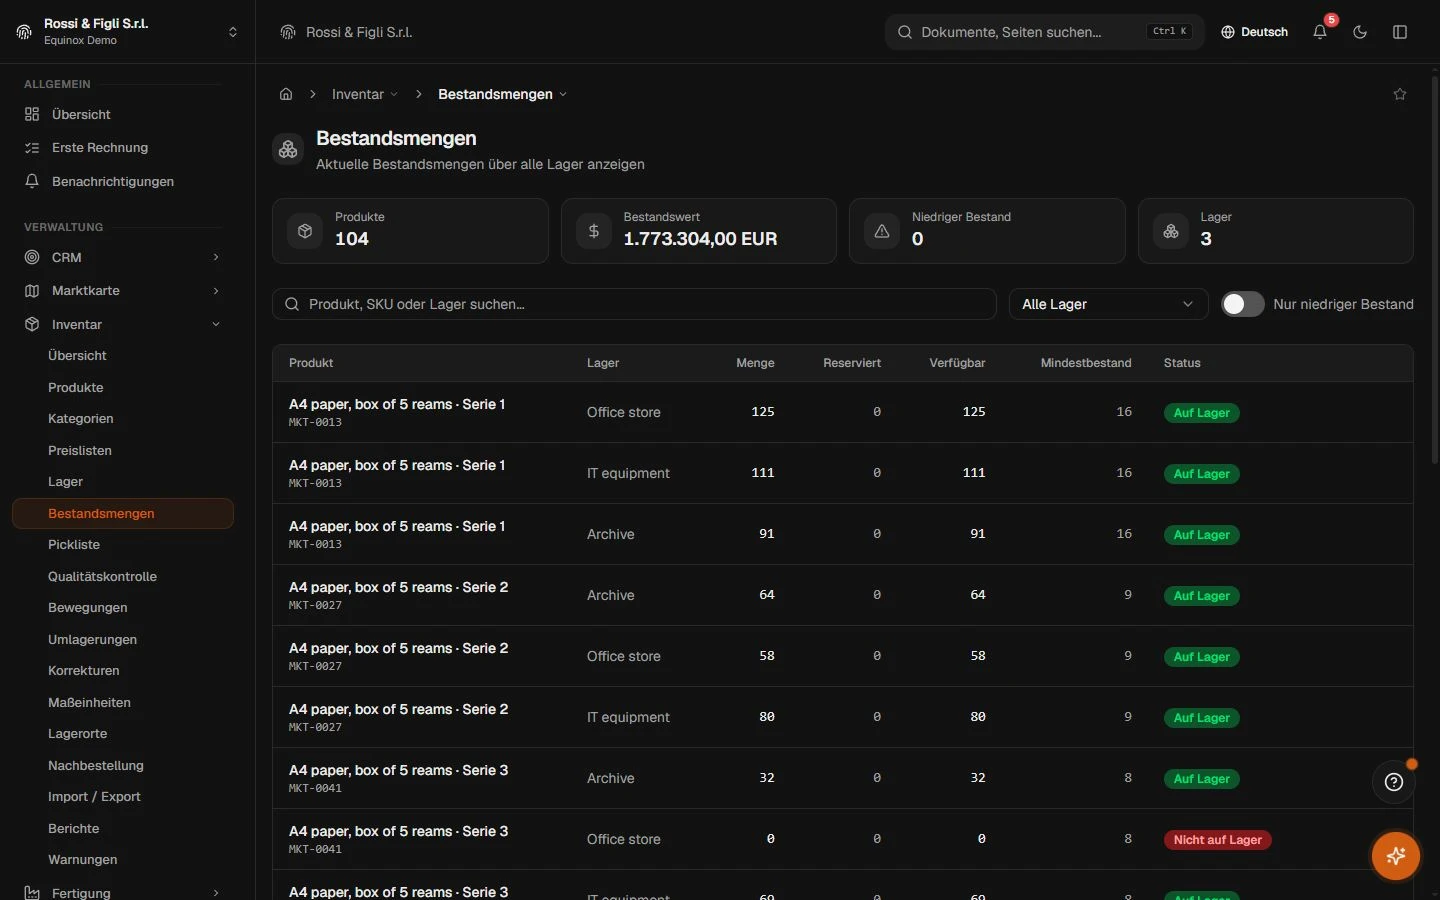Screen dimensions: 1440x900
Task: Sort by the Menge column header
Action: click(755, 363)
